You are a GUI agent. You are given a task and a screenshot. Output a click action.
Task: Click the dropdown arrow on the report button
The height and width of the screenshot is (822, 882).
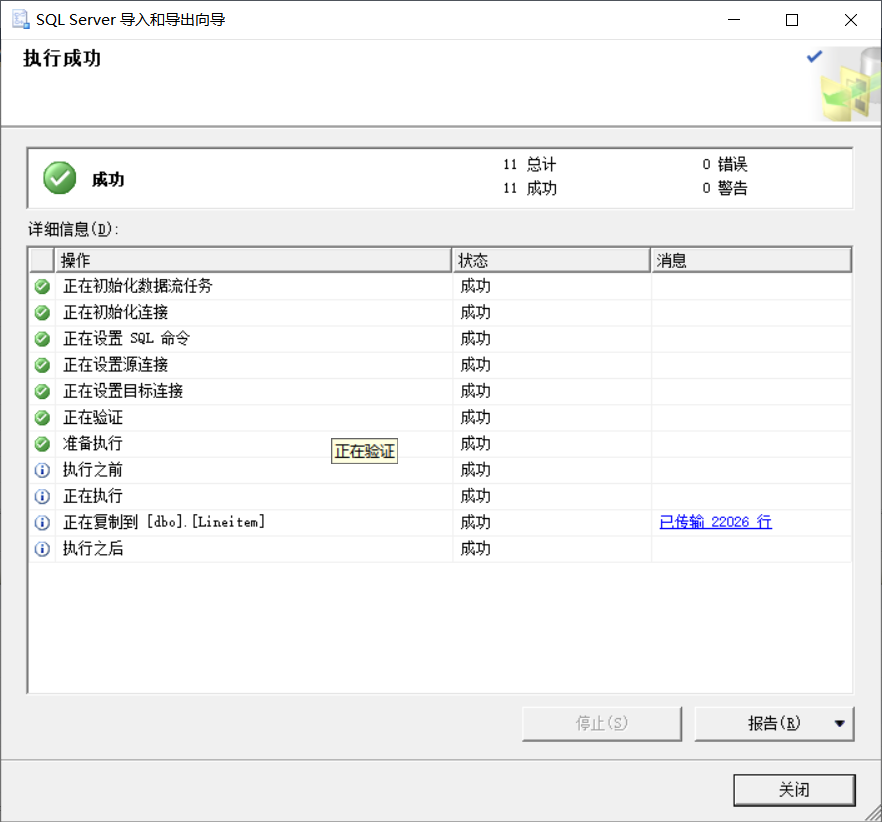click(842, 723)
